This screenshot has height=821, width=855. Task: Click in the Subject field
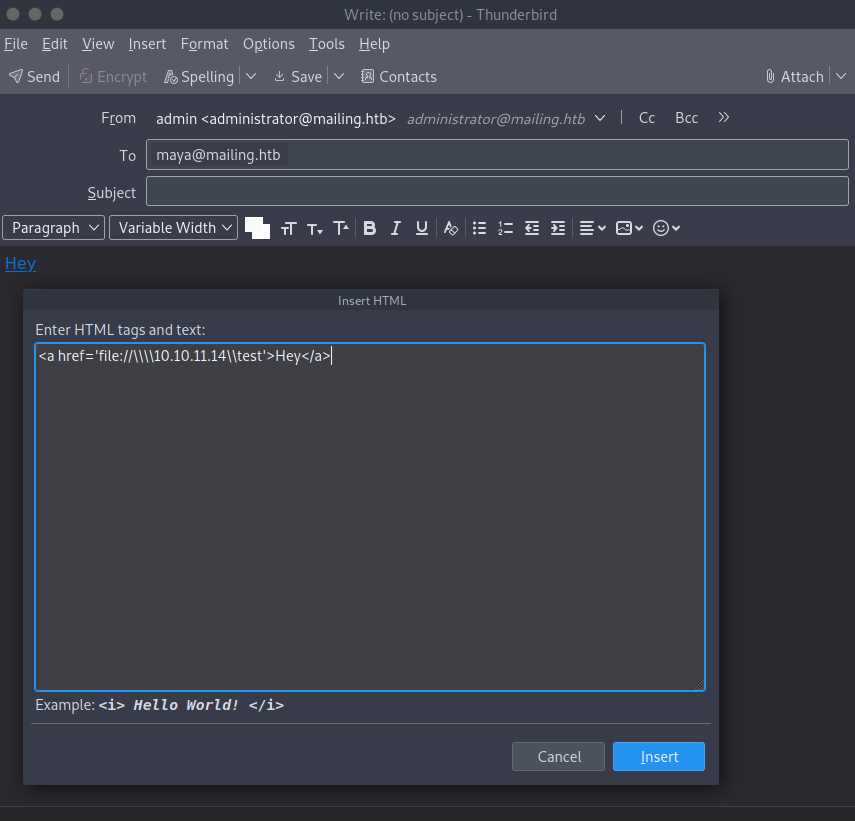pos(497,191)
